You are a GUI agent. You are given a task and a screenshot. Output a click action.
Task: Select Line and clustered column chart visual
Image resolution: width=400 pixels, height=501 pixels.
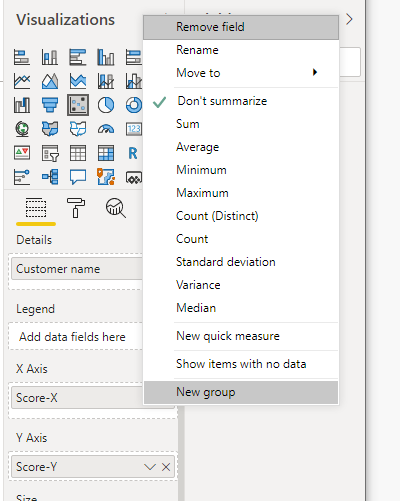coord(134,81)
